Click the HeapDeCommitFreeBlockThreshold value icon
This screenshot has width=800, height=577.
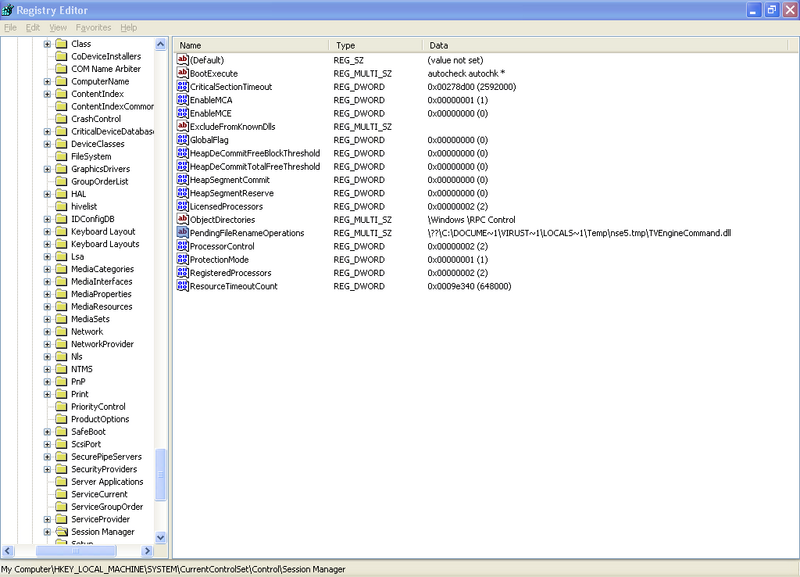[x=183, y=153]
